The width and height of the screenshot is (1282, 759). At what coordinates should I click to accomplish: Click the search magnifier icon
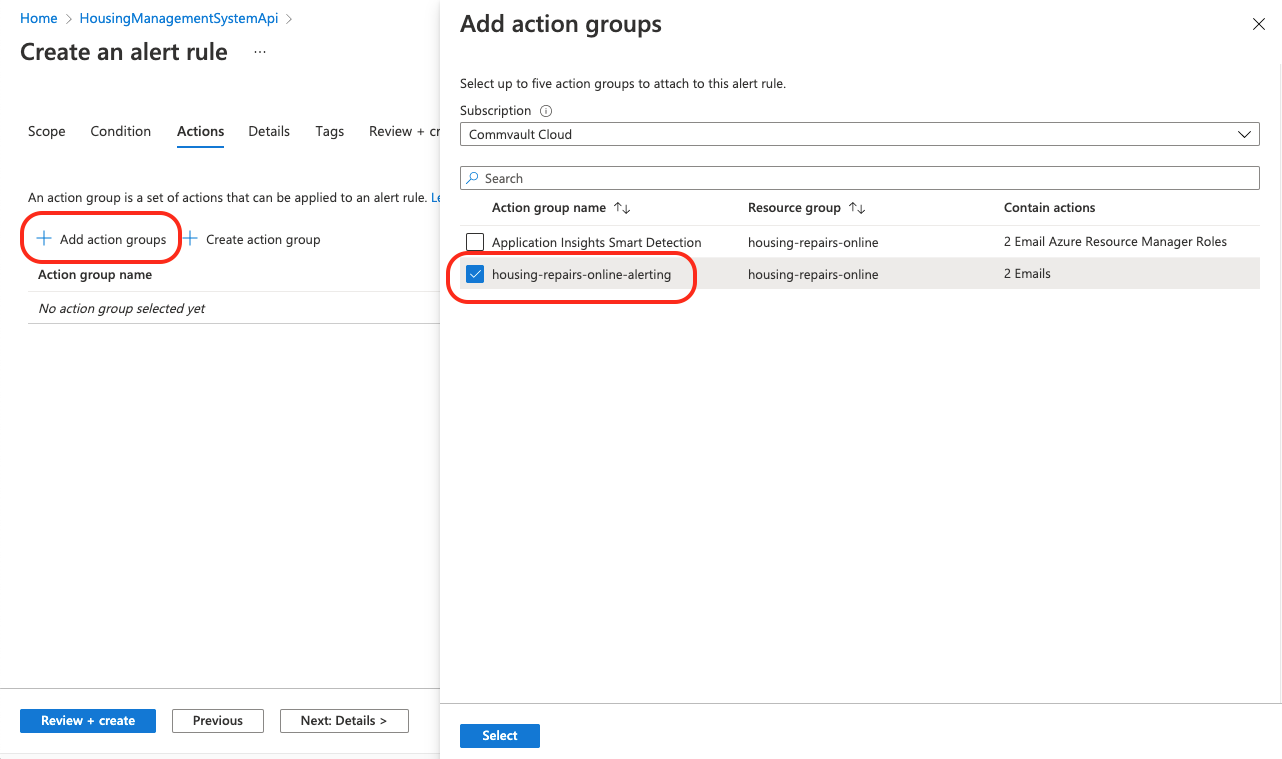pyautogui.click(x=473, y=178)
